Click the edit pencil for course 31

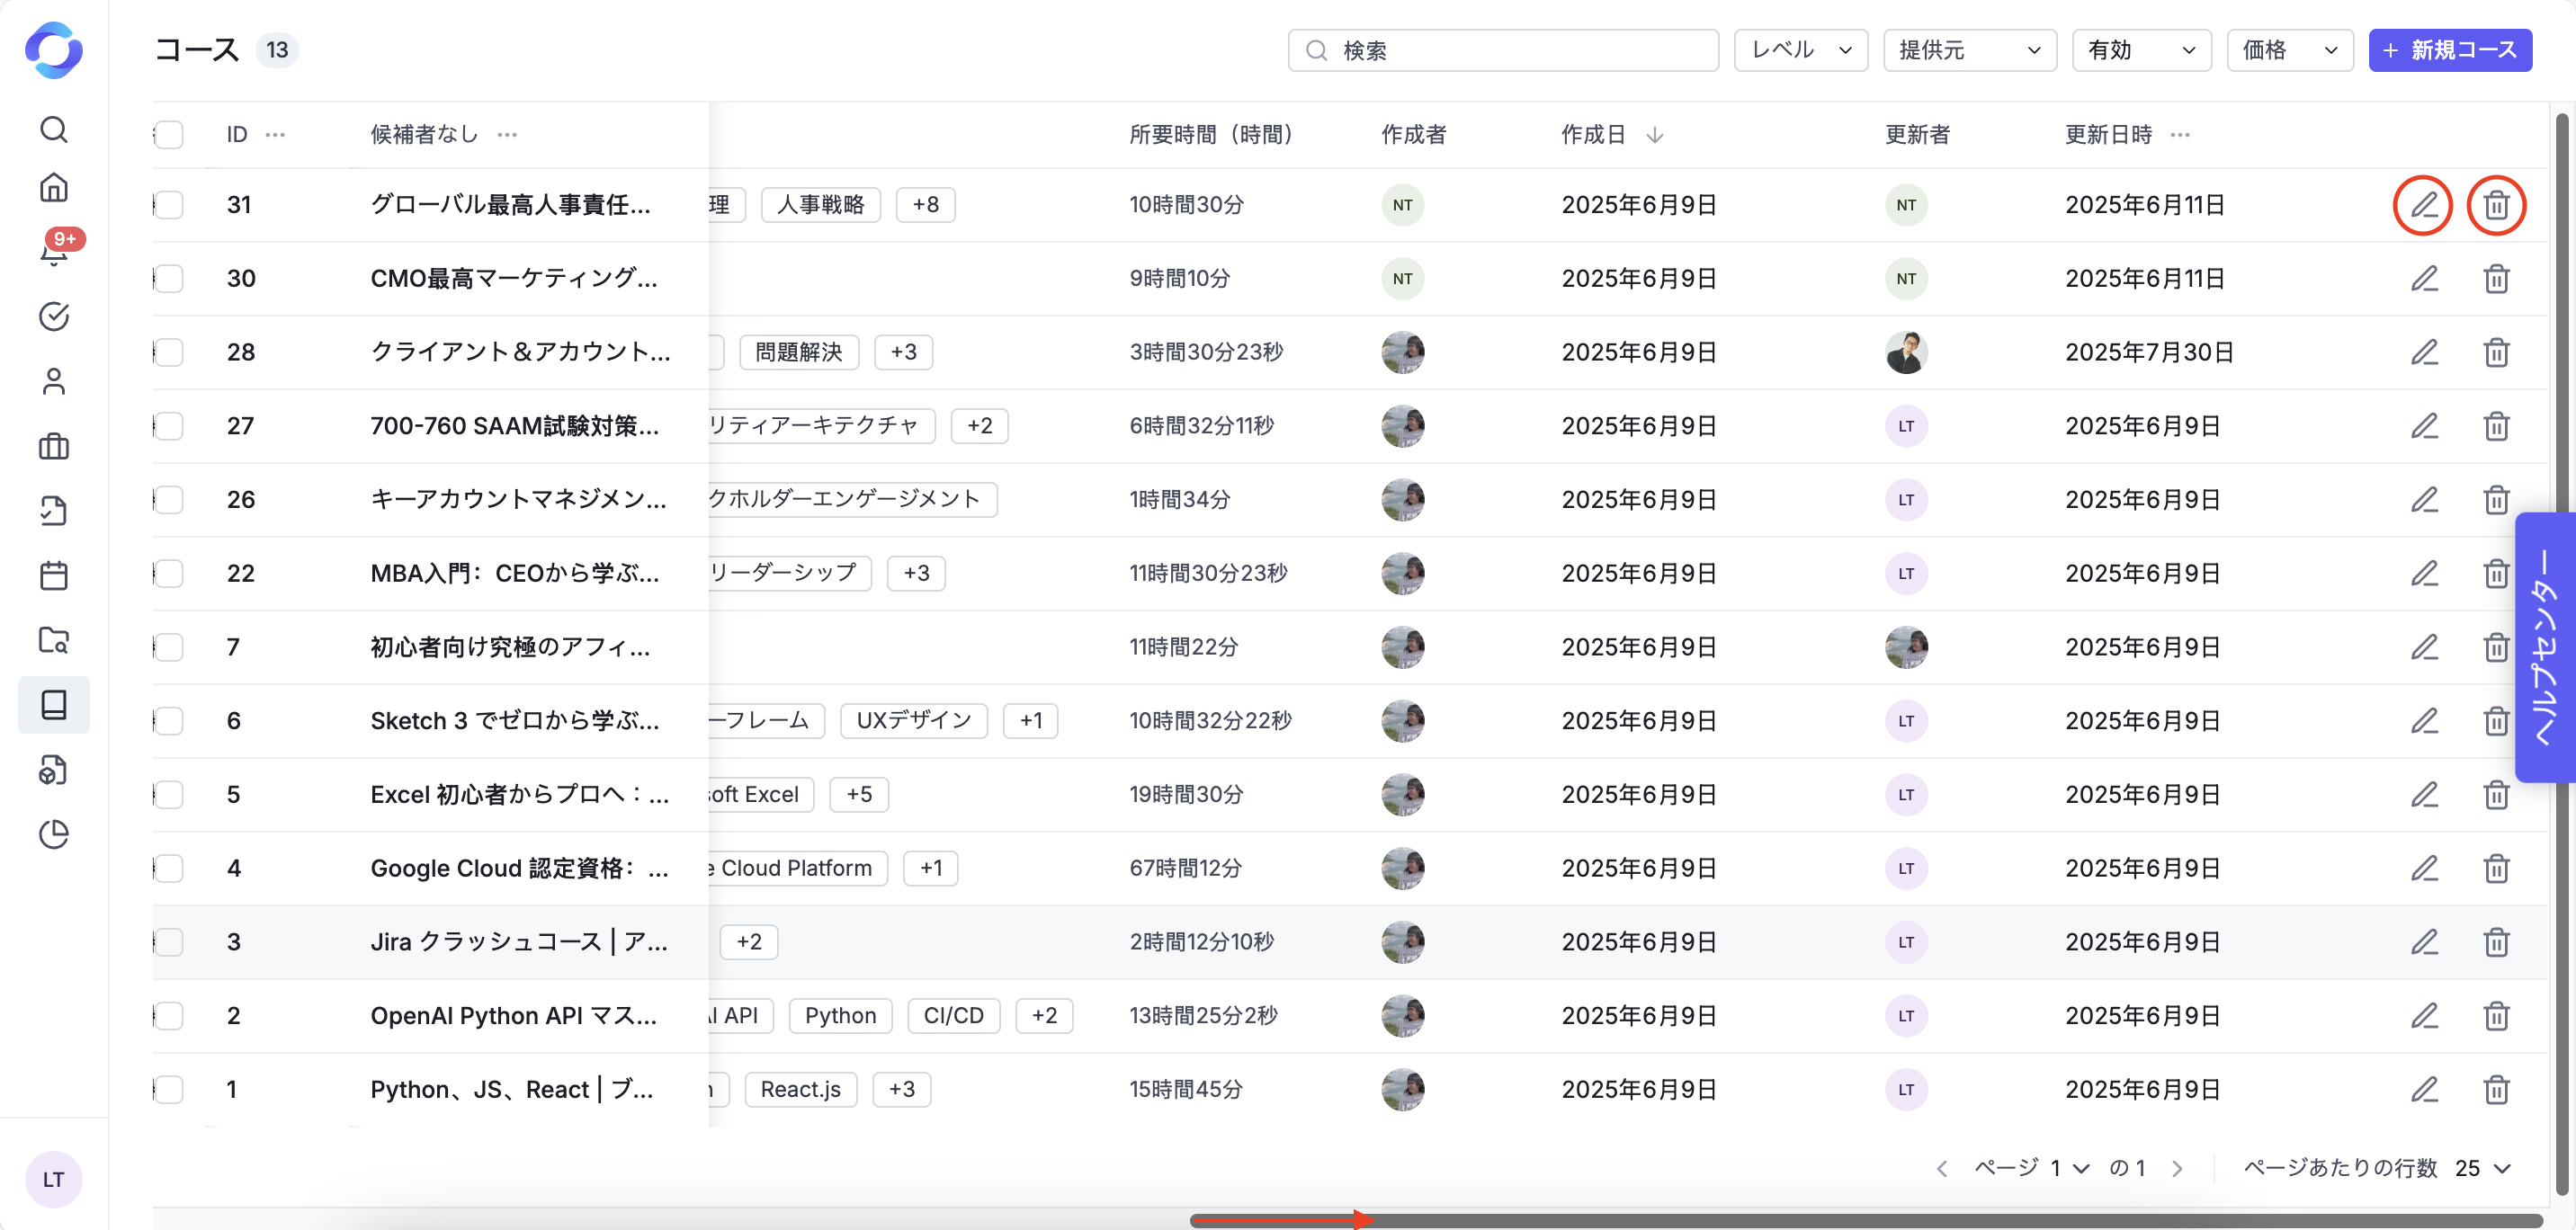pyautogui.click(x=2422, y=205)
